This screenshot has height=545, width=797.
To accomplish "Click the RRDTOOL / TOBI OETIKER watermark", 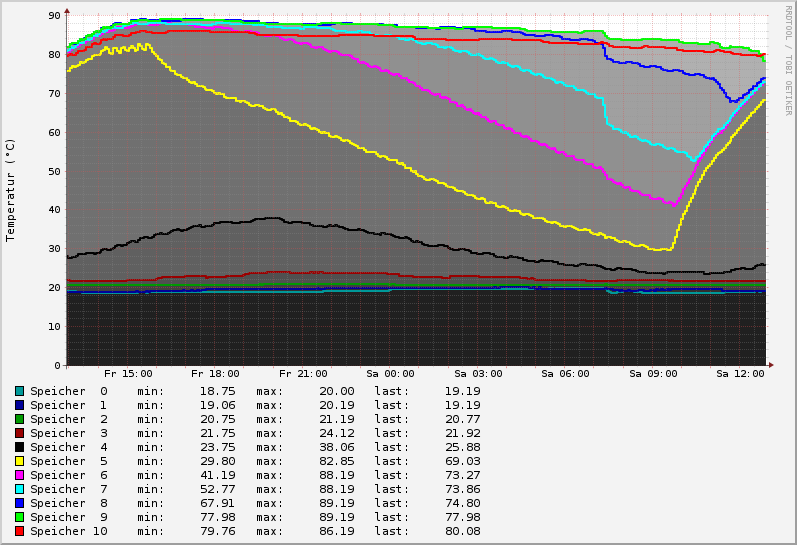I will (x=788, y=60).
